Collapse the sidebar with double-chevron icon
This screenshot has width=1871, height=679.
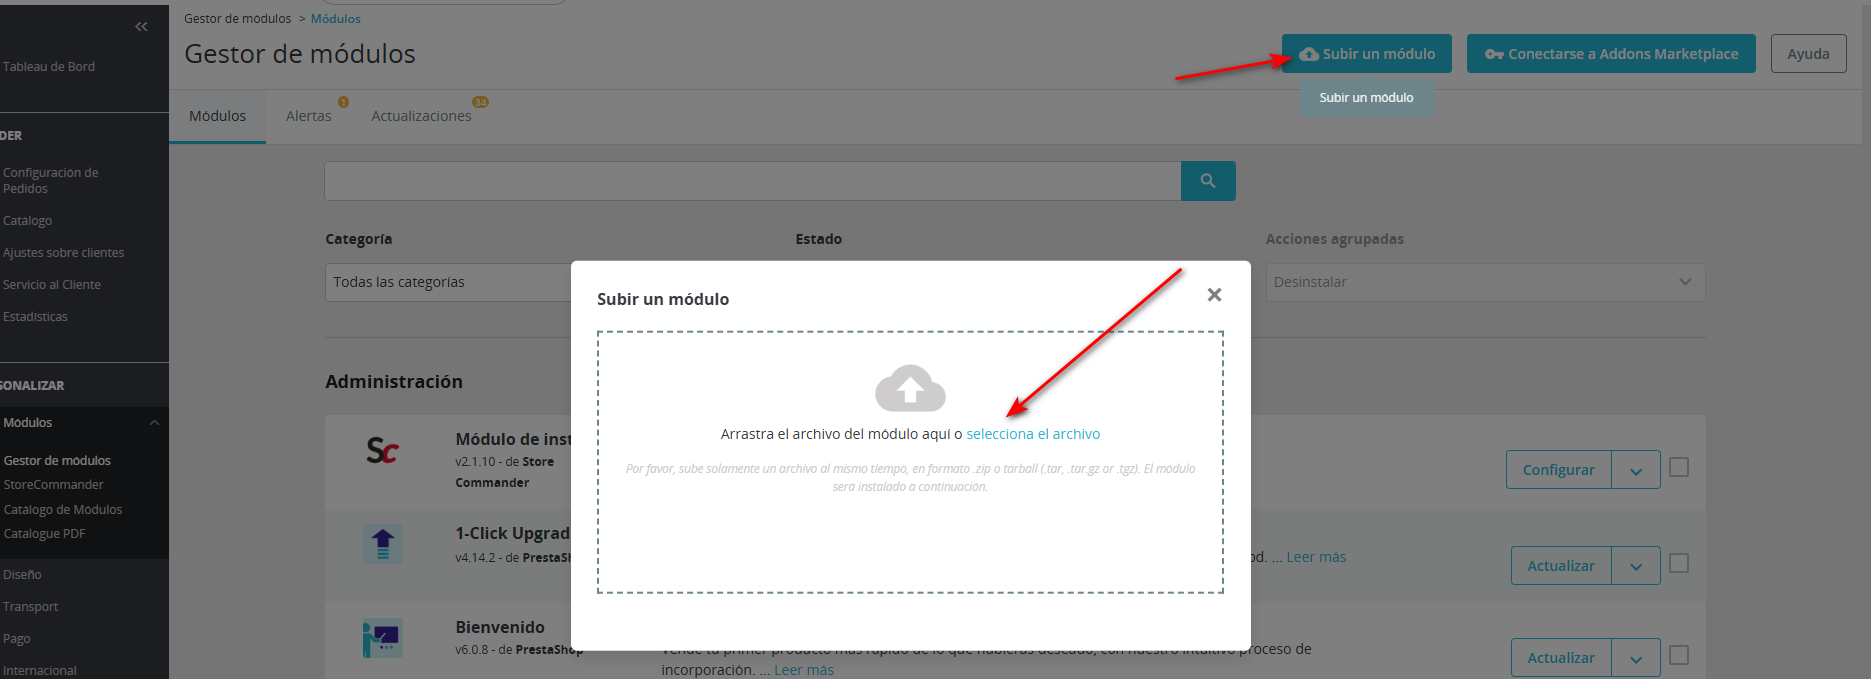pos(141,27)
